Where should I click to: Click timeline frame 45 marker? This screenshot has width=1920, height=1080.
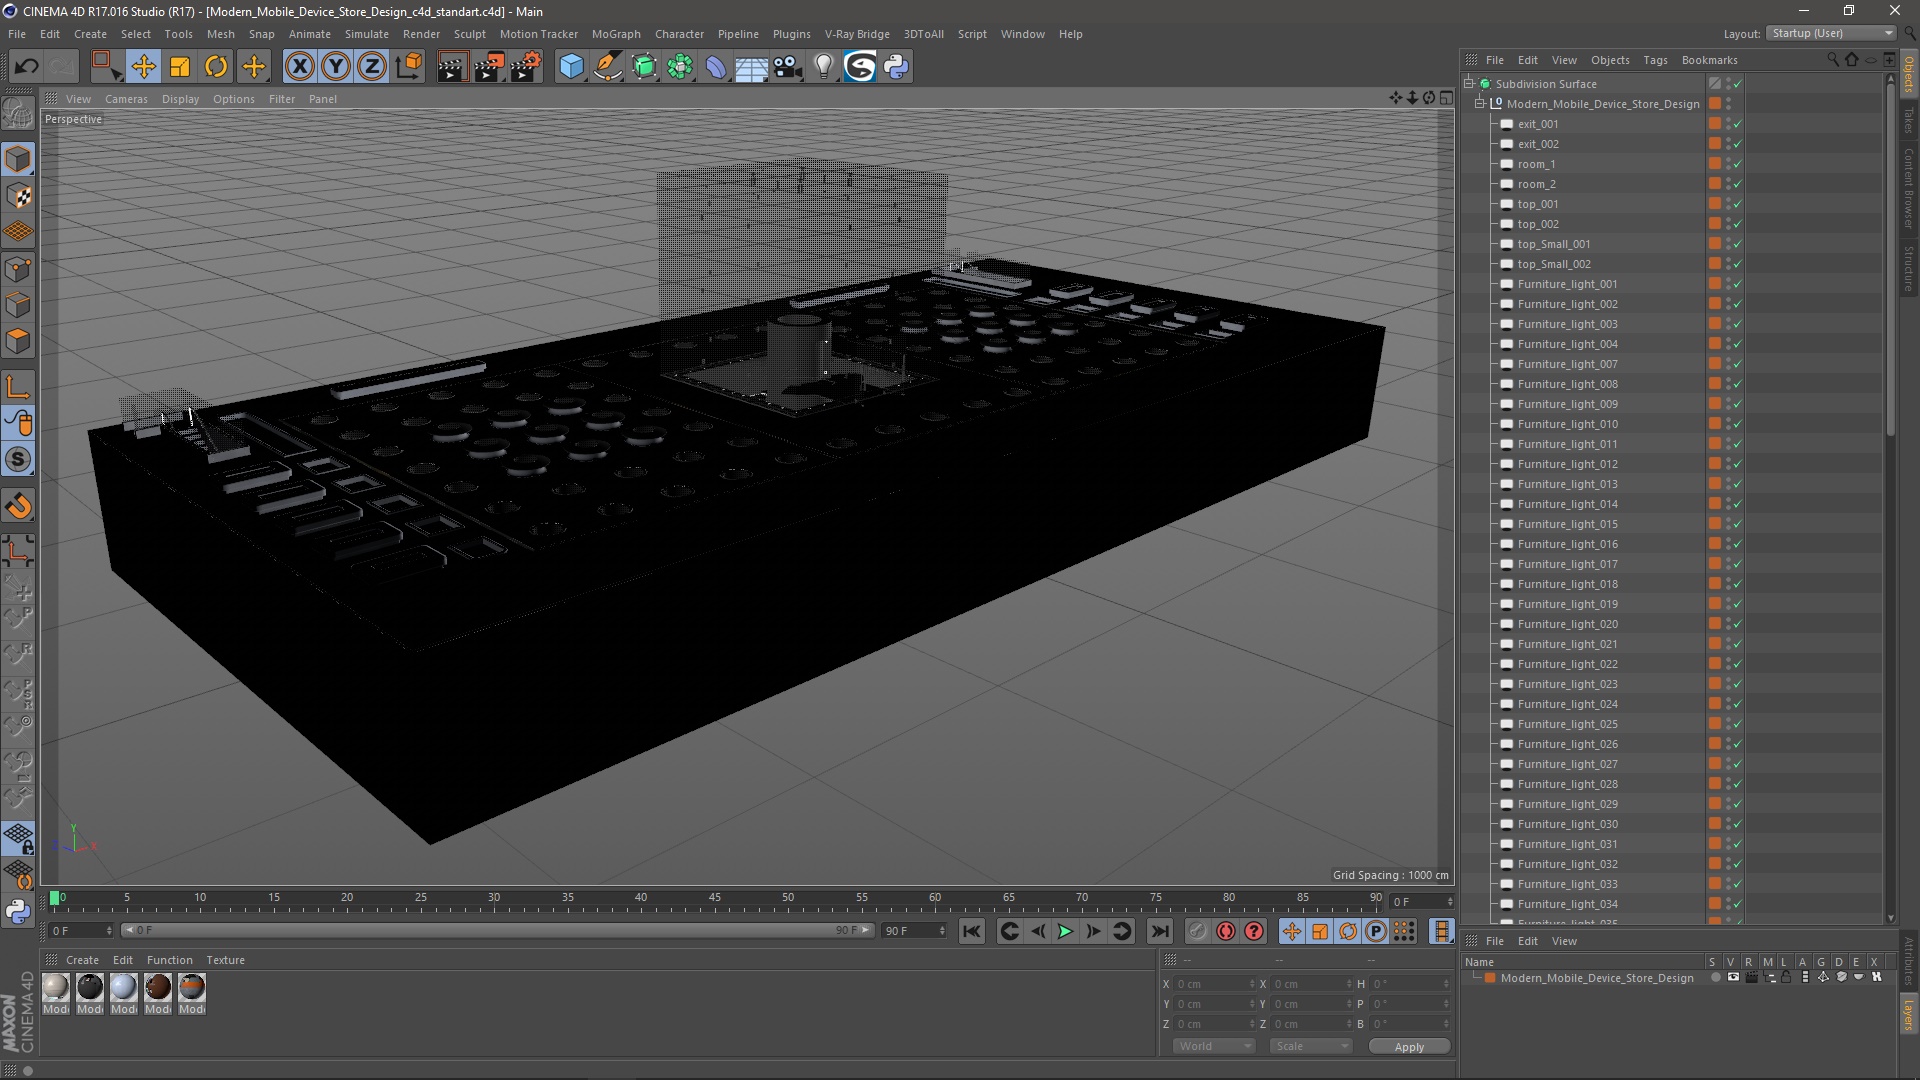(x=714, y=898)
